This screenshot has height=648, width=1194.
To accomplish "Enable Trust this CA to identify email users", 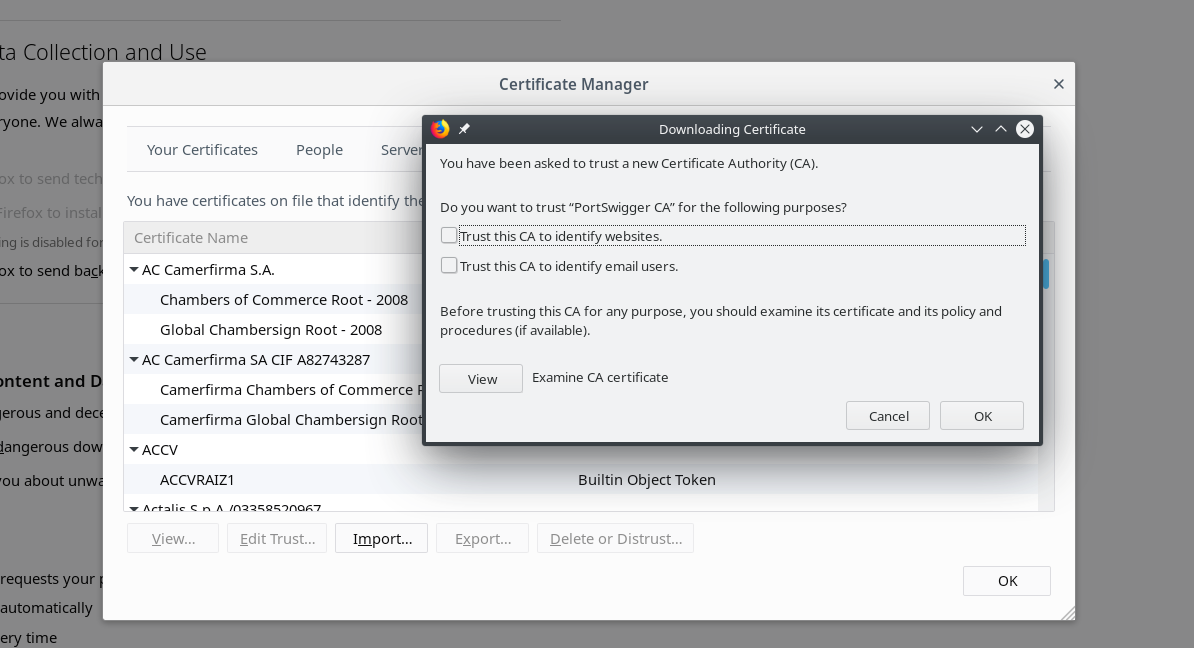I will click(x=449, y=265).
